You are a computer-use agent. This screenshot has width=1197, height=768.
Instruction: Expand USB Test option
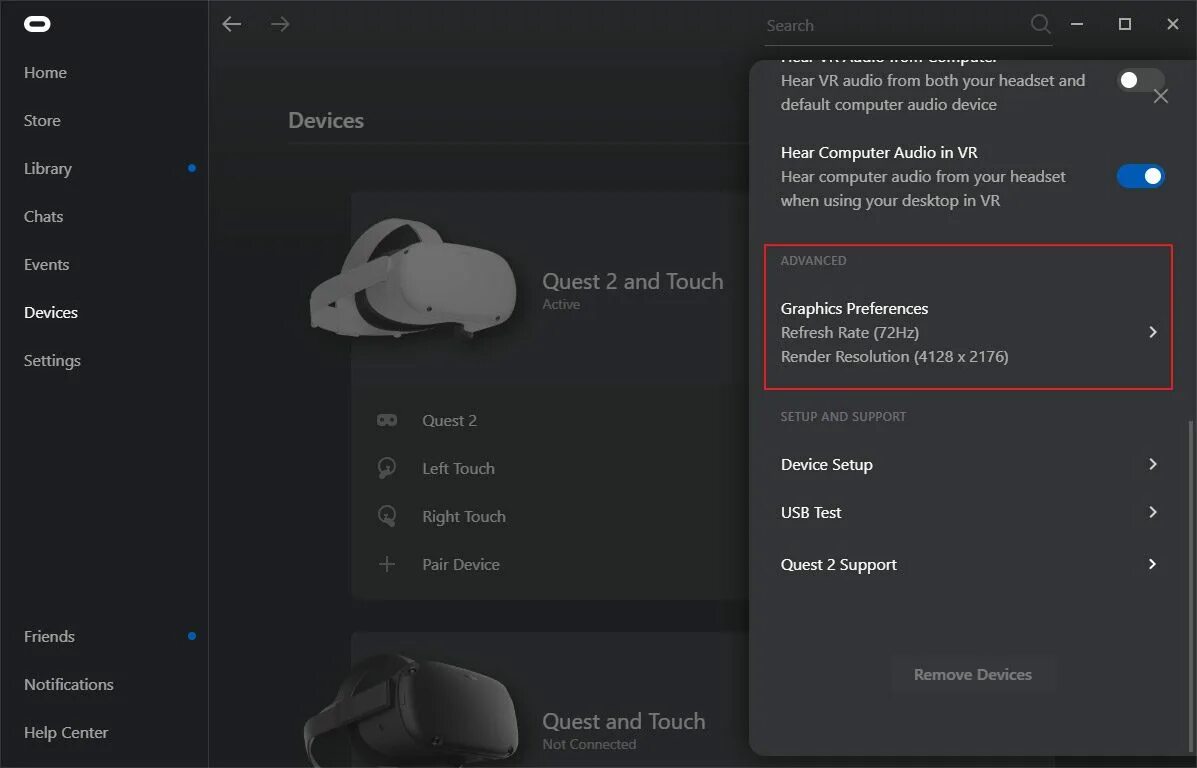pyautogui.click(x=968, y=512)
